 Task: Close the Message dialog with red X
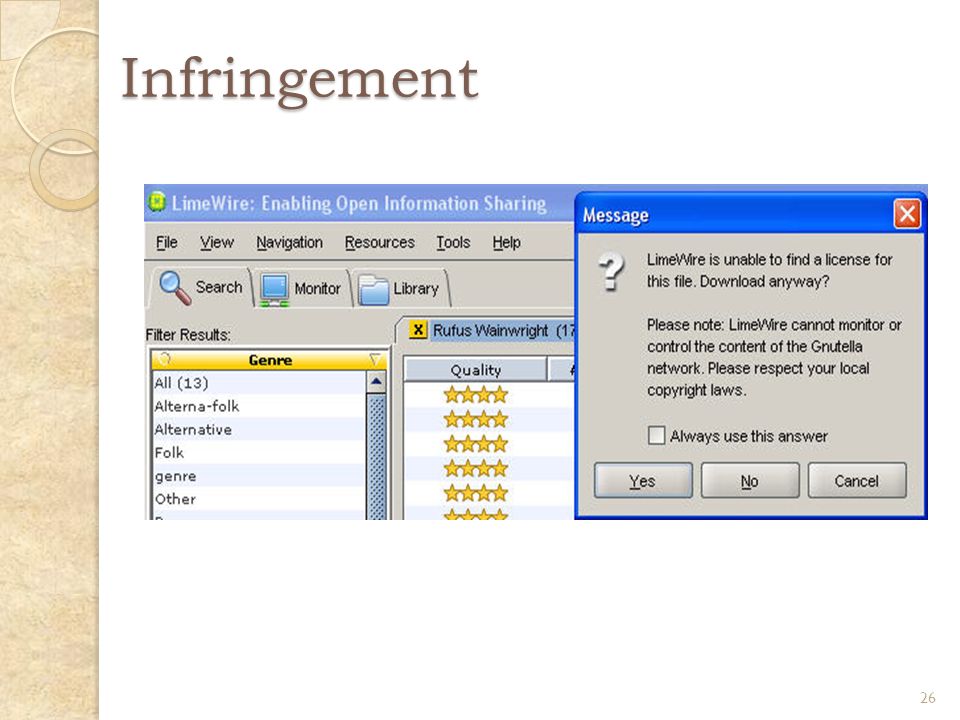tap(907, 214)
